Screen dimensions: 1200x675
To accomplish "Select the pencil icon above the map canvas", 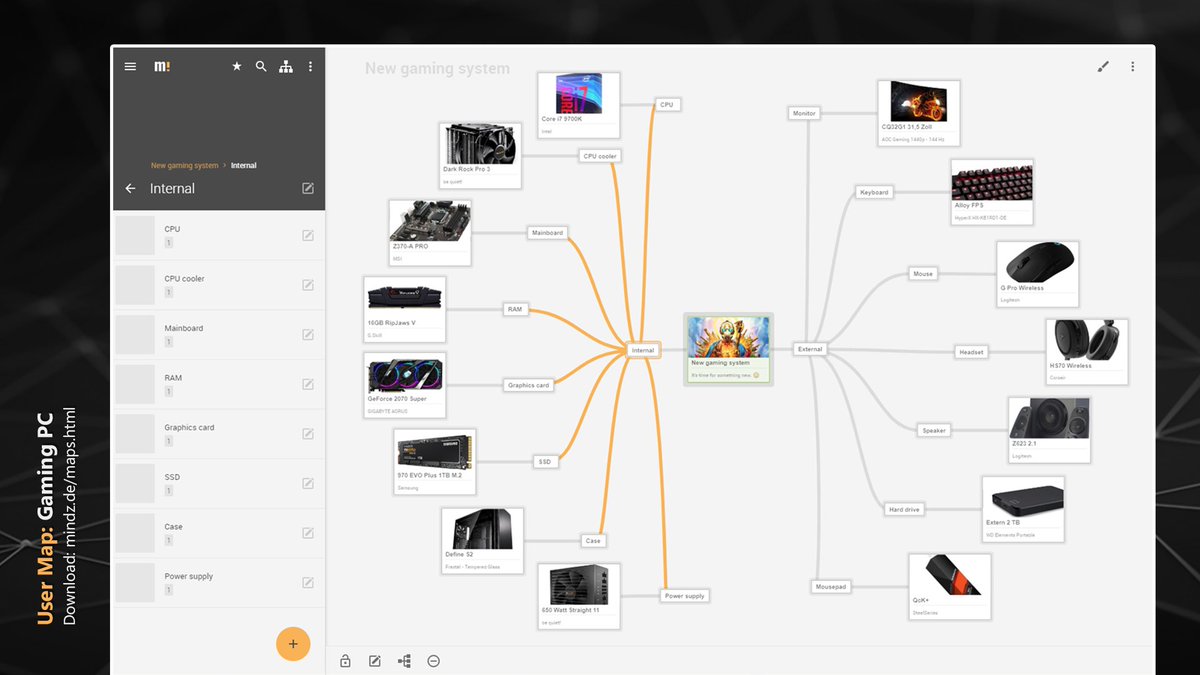I will (1103, 66).
